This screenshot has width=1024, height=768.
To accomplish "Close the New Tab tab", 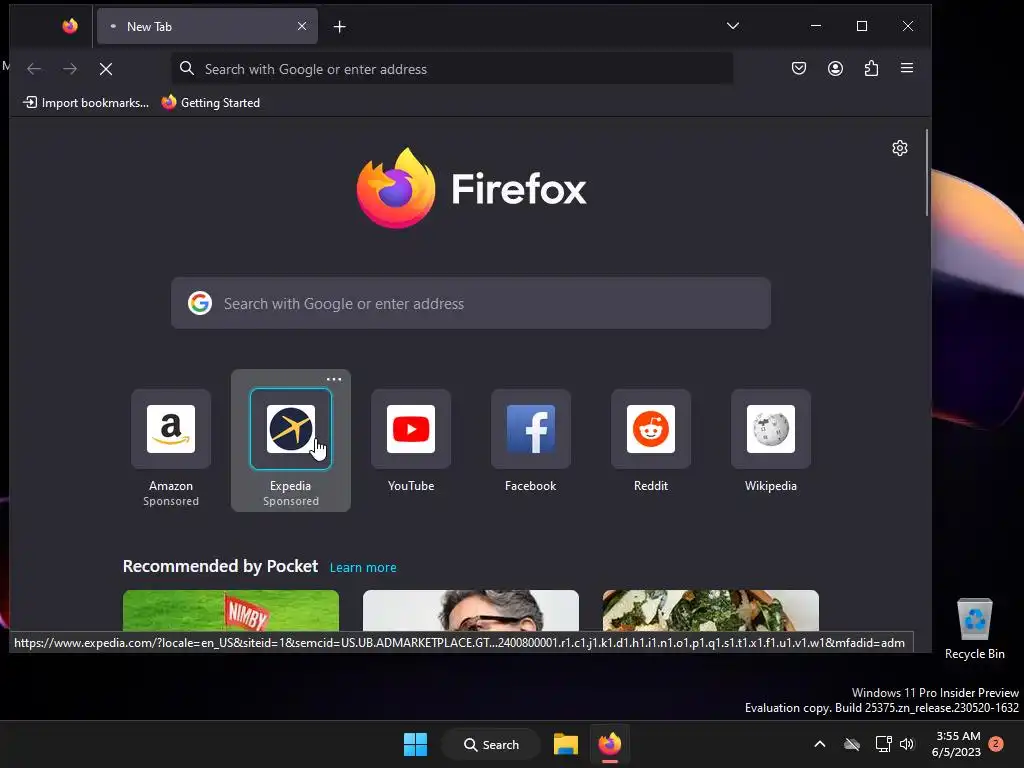I will click(302, 26).
